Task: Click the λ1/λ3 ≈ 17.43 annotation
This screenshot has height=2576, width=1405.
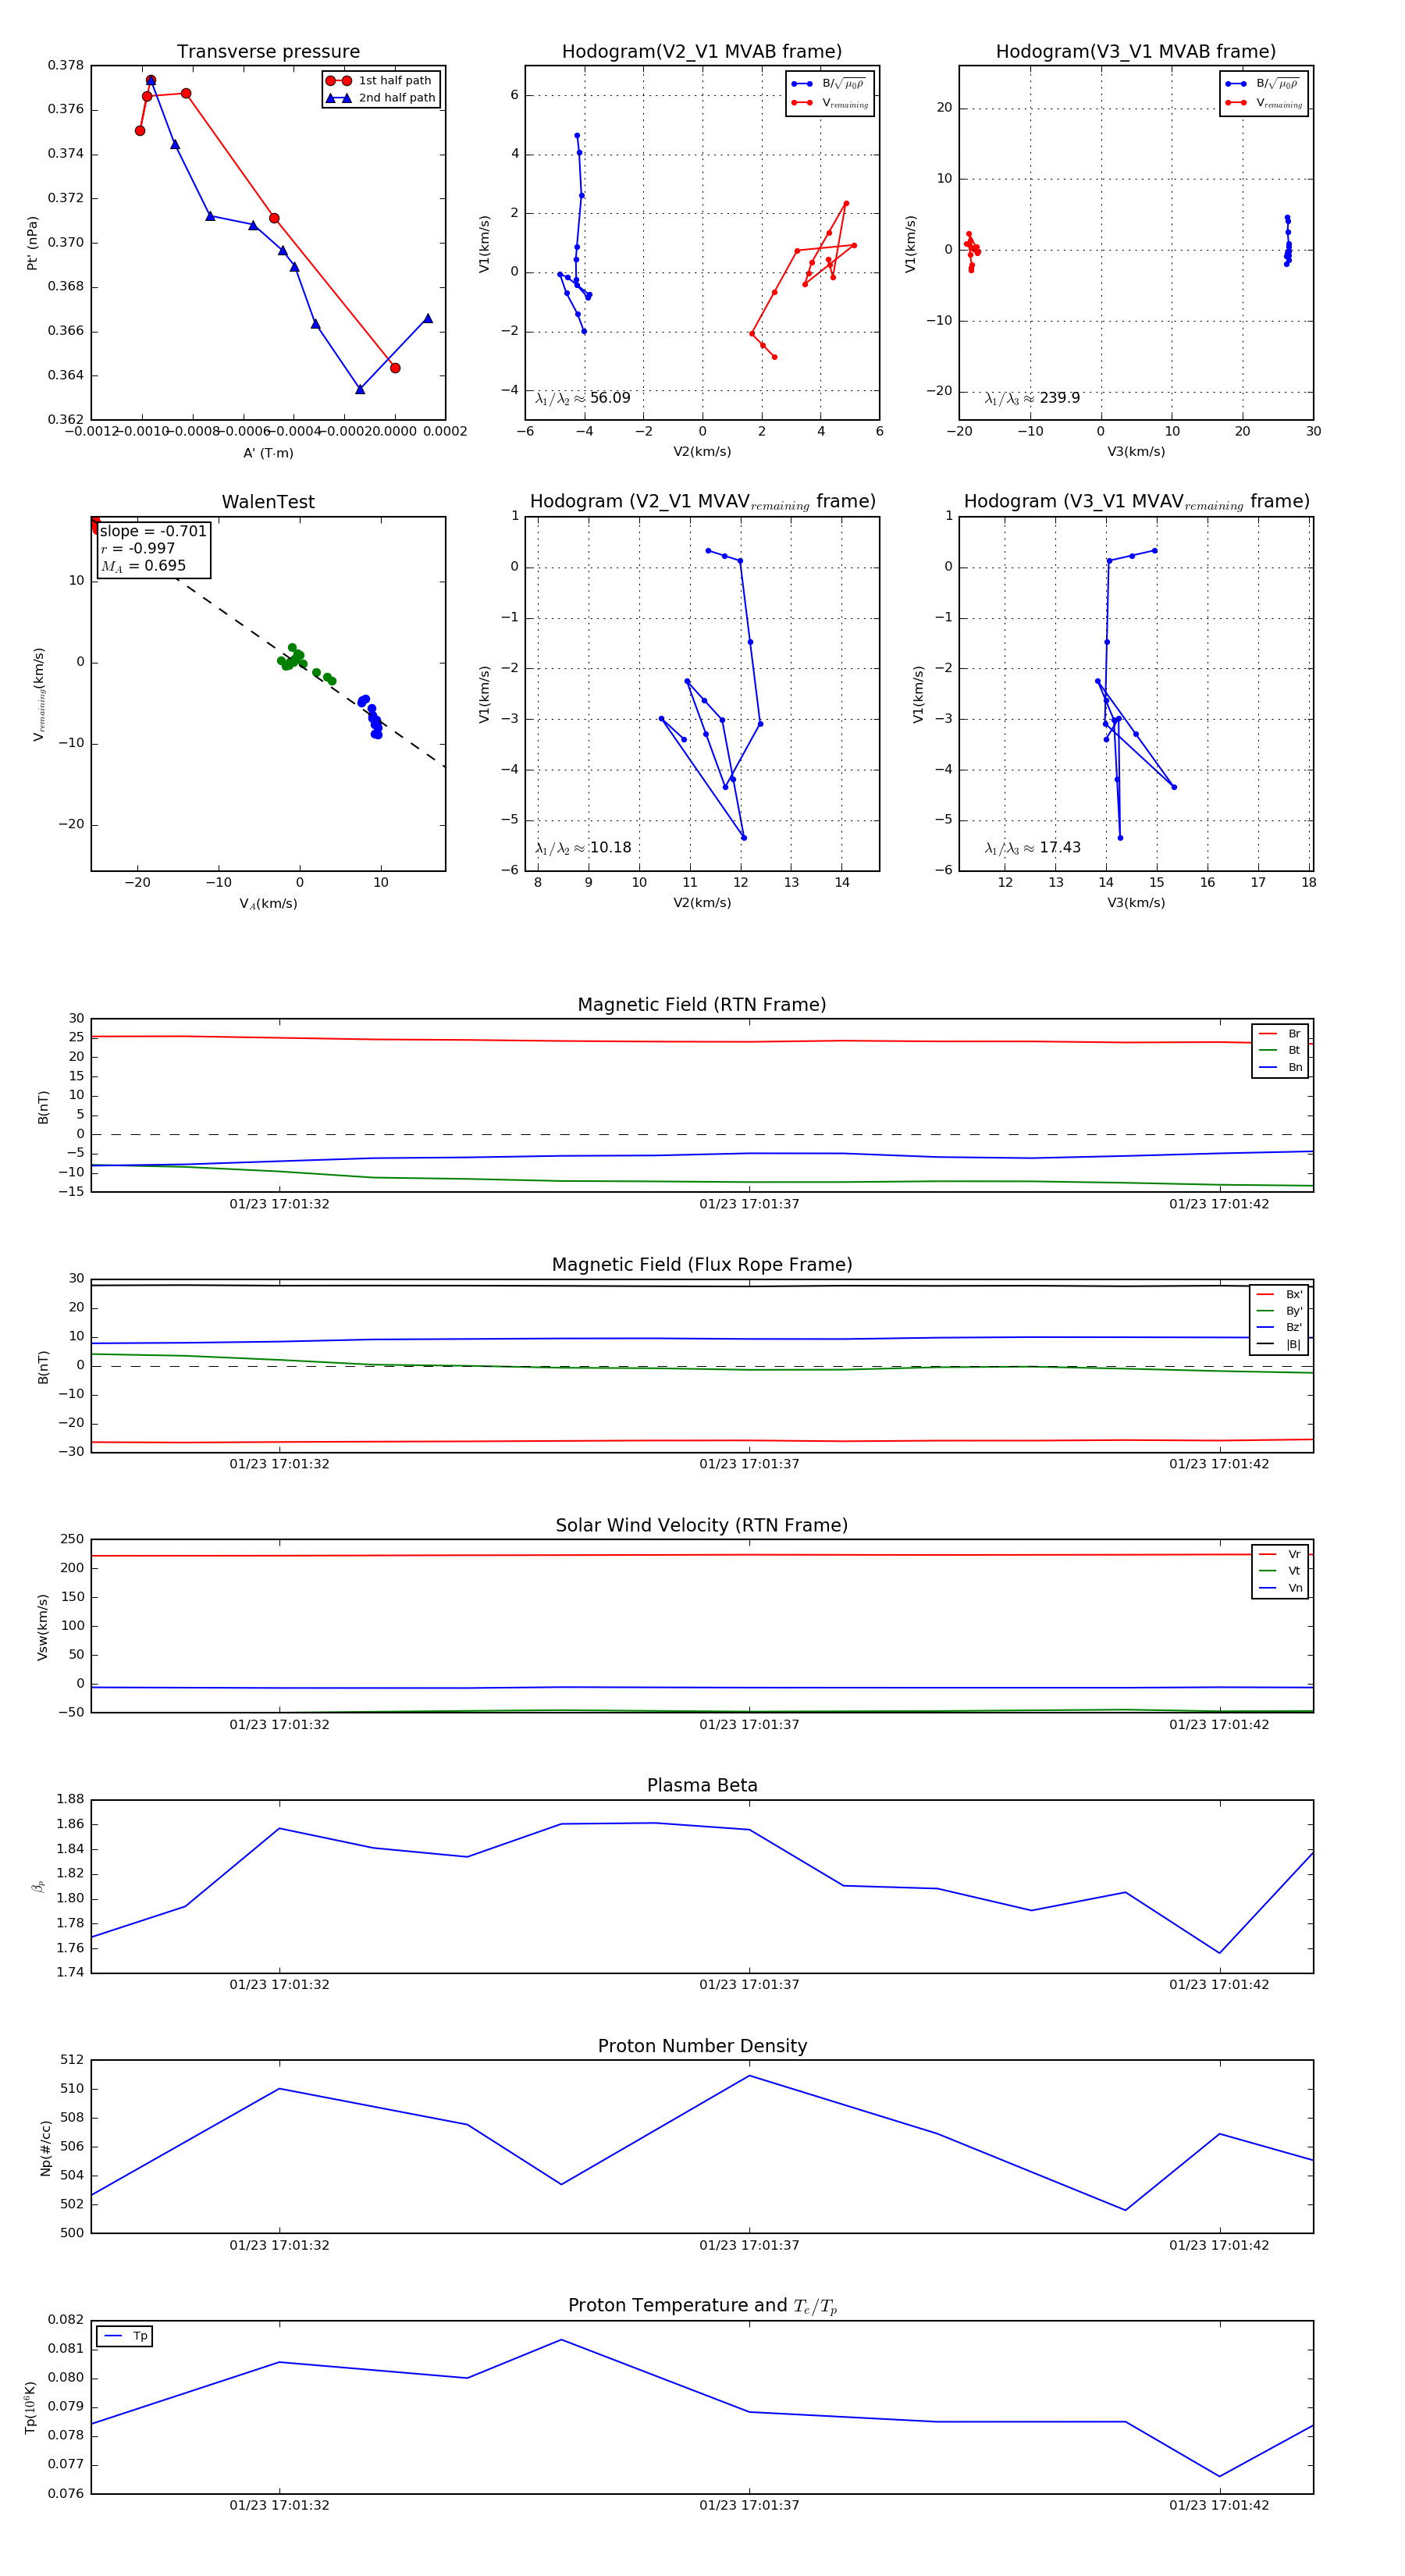Action: pos(1033,848)
